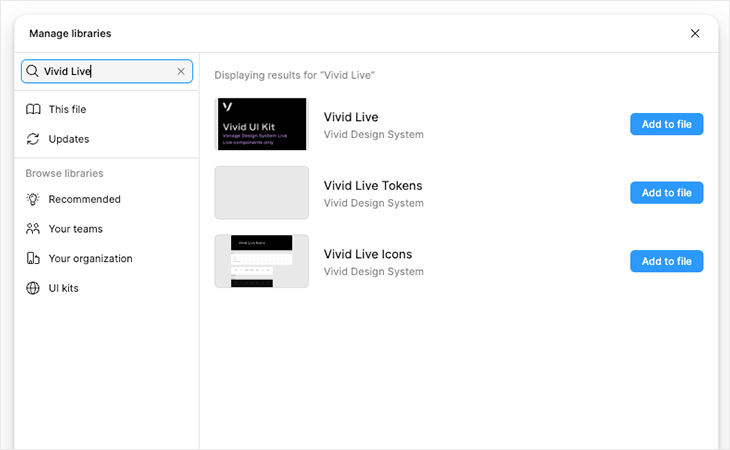Click the book icon beside This file
The width and height of the screenshot is (730, 450).
(33, 109)
